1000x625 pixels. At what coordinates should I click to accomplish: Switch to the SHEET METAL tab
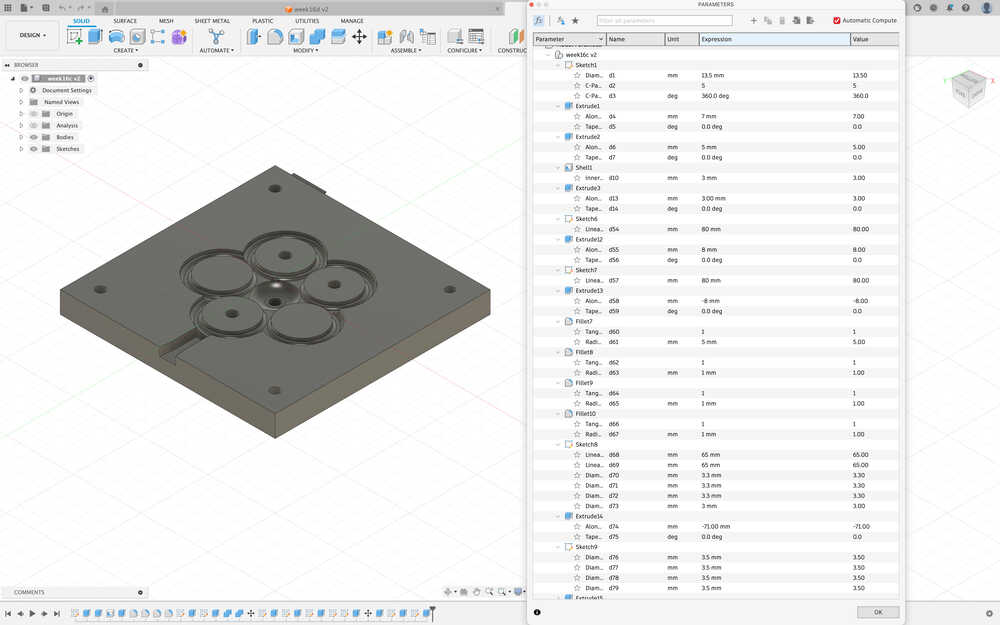coord(212,21)
